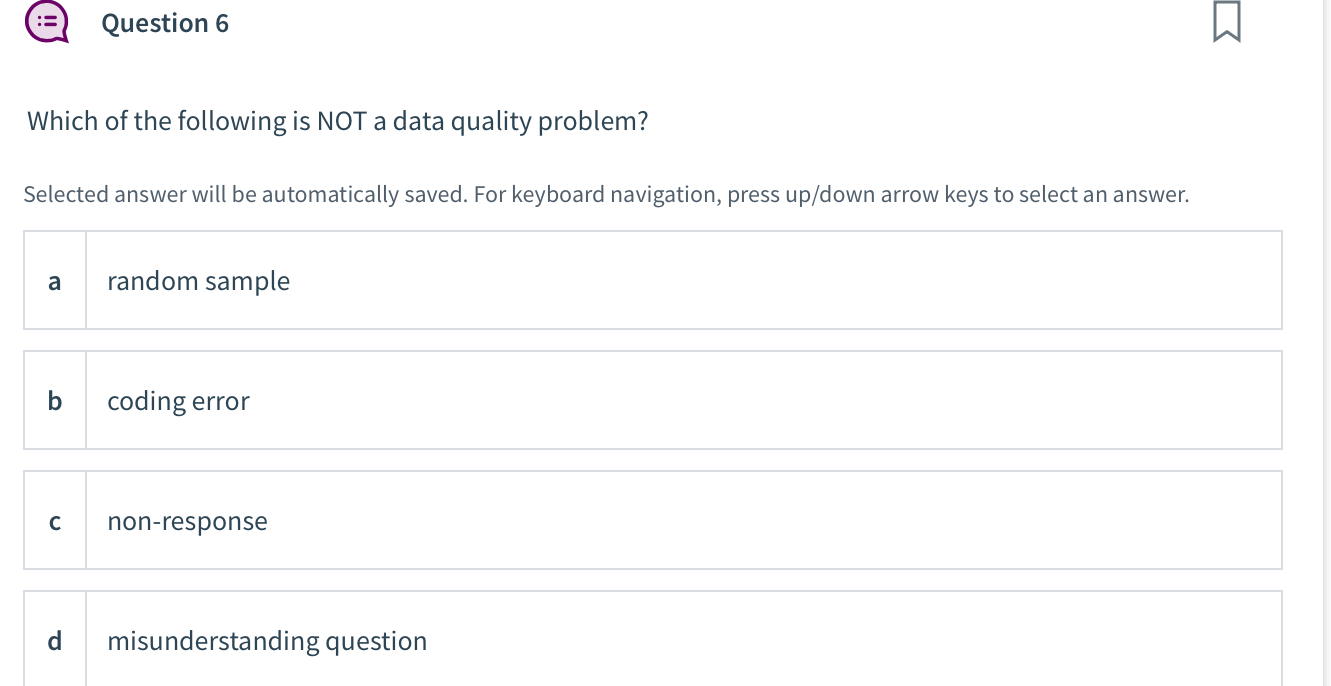Bookmark Question 6 using the flag icon
The width and height of the screenshot is (1331, 686).
[1226, 20]
